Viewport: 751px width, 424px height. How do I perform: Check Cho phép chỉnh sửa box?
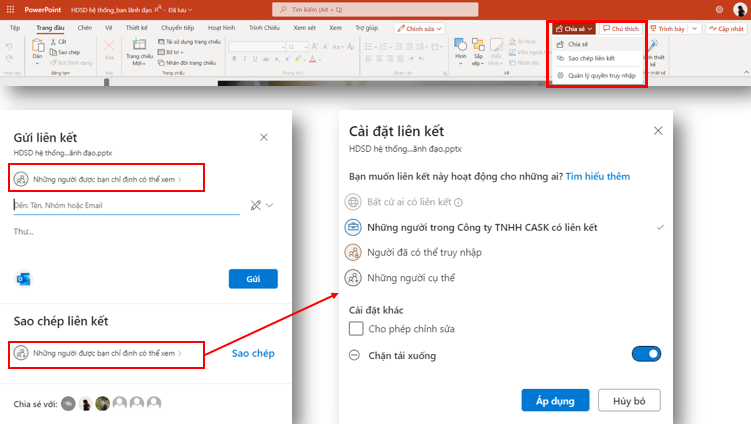coord(356,329)
